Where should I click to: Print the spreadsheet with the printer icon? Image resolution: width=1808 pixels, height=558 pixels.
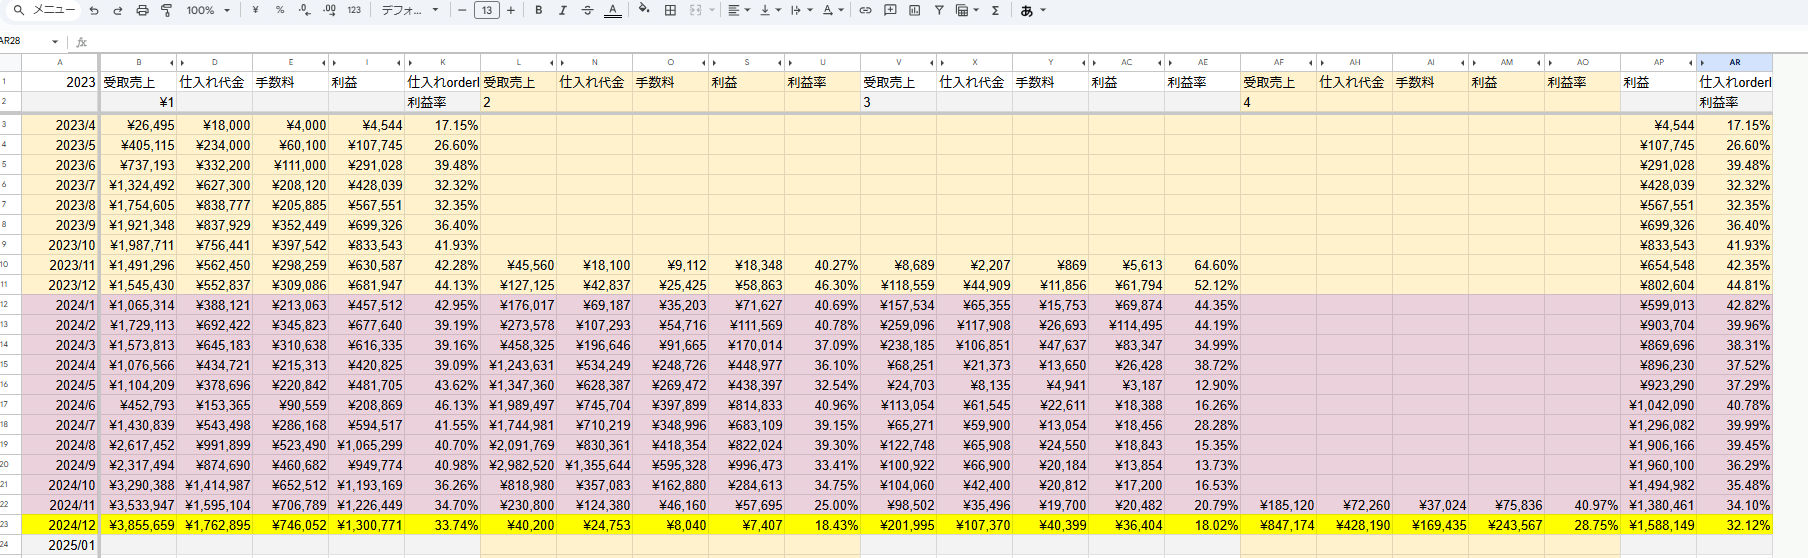142,10
